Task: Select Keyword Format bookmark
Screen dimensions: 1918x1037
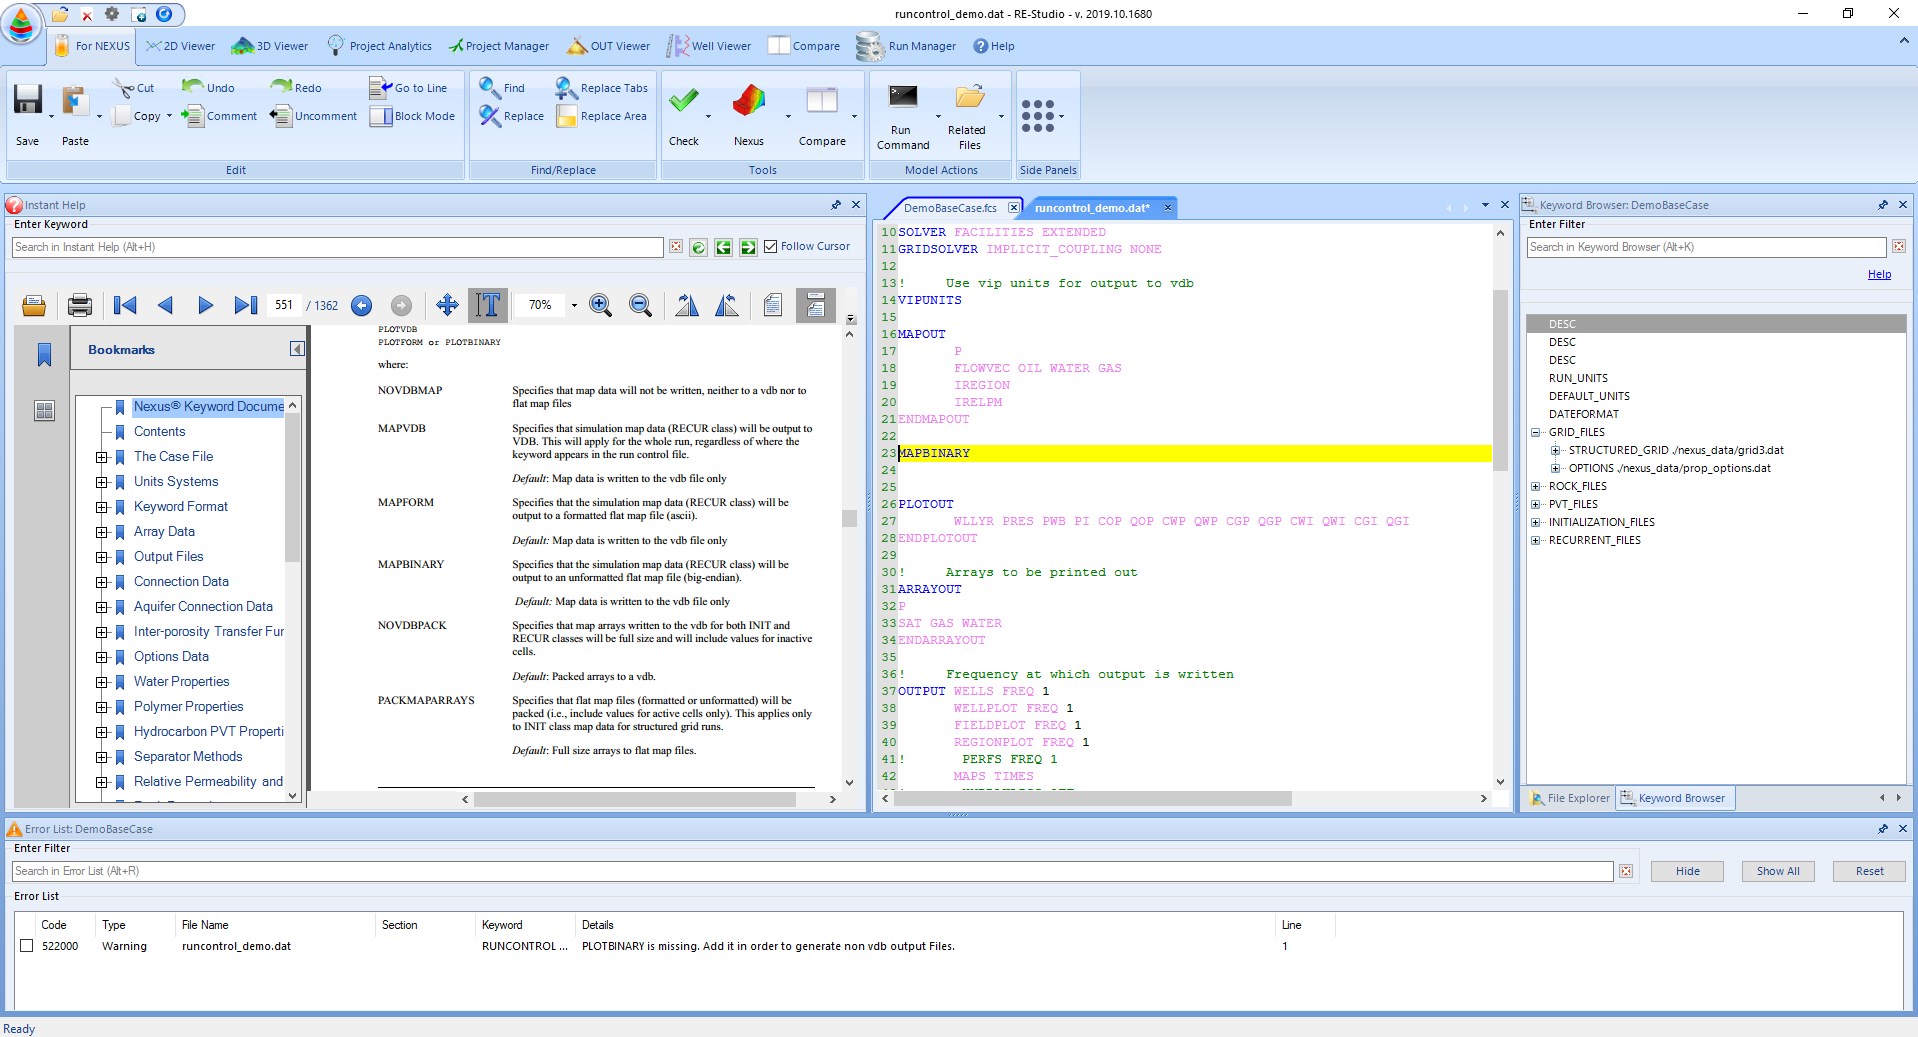Action: pyautogui.click(x=181, y=507)
